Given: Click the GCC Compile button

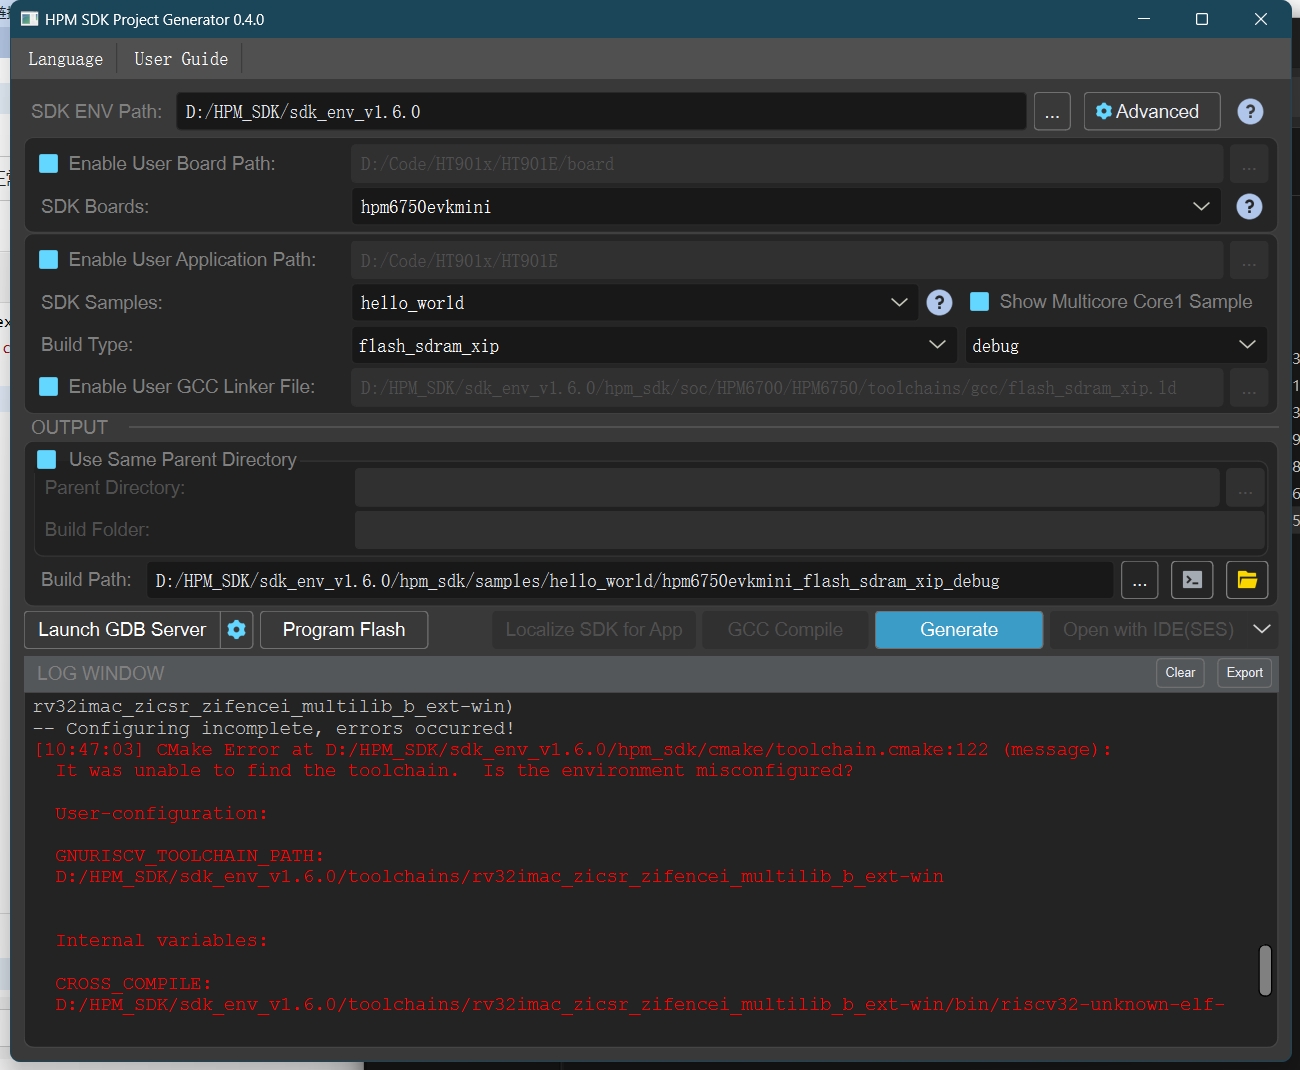Looking at the screenshot, I should pos(785,630).
